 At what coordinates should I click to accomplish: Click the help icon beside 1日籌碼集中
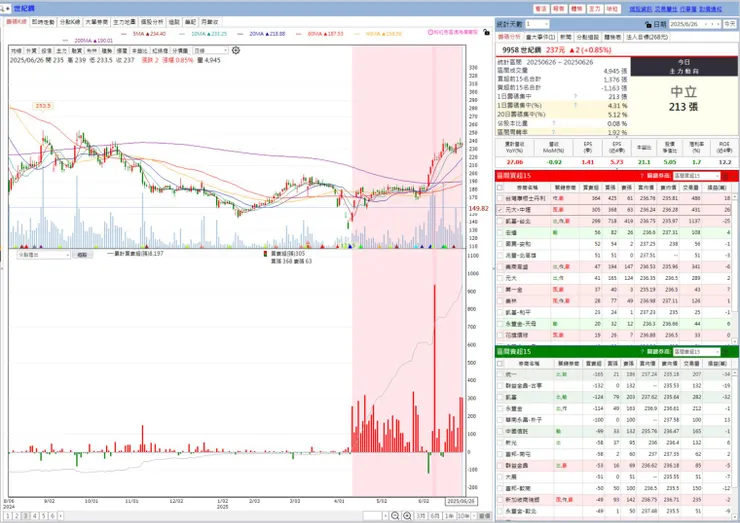(x=575, y=96)
